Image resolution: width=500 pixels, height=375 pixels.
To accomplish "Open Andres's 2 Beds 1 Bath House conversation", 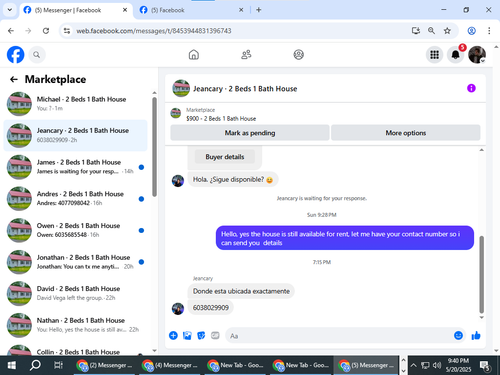I will (75, 198).
